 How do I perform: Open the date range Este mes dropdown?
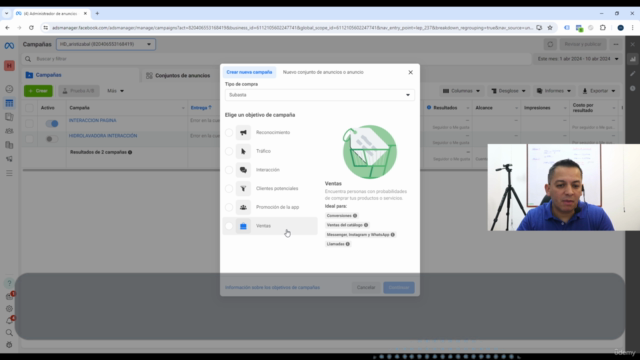(578, 59)
